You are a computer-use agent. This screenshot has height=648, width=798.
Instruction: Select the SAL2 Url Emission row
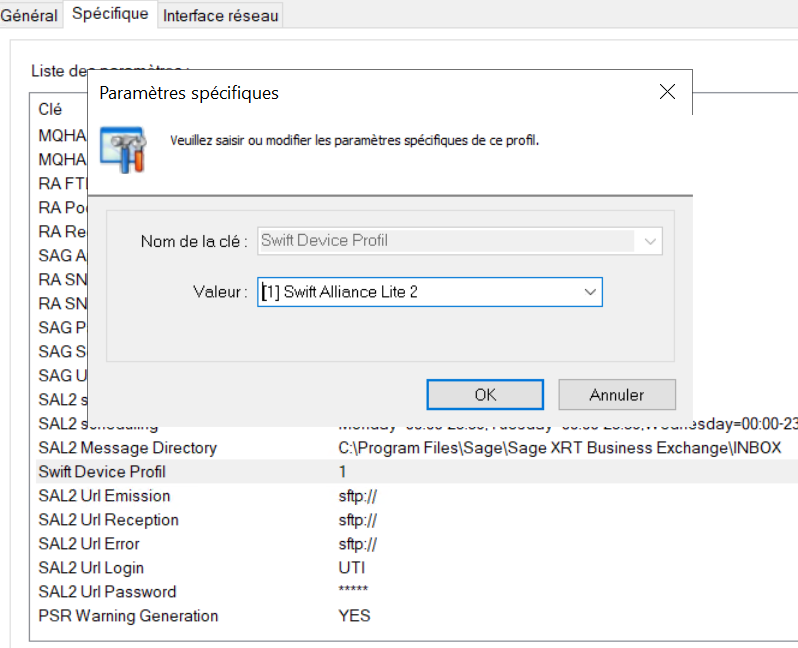(x=104, y=496)
